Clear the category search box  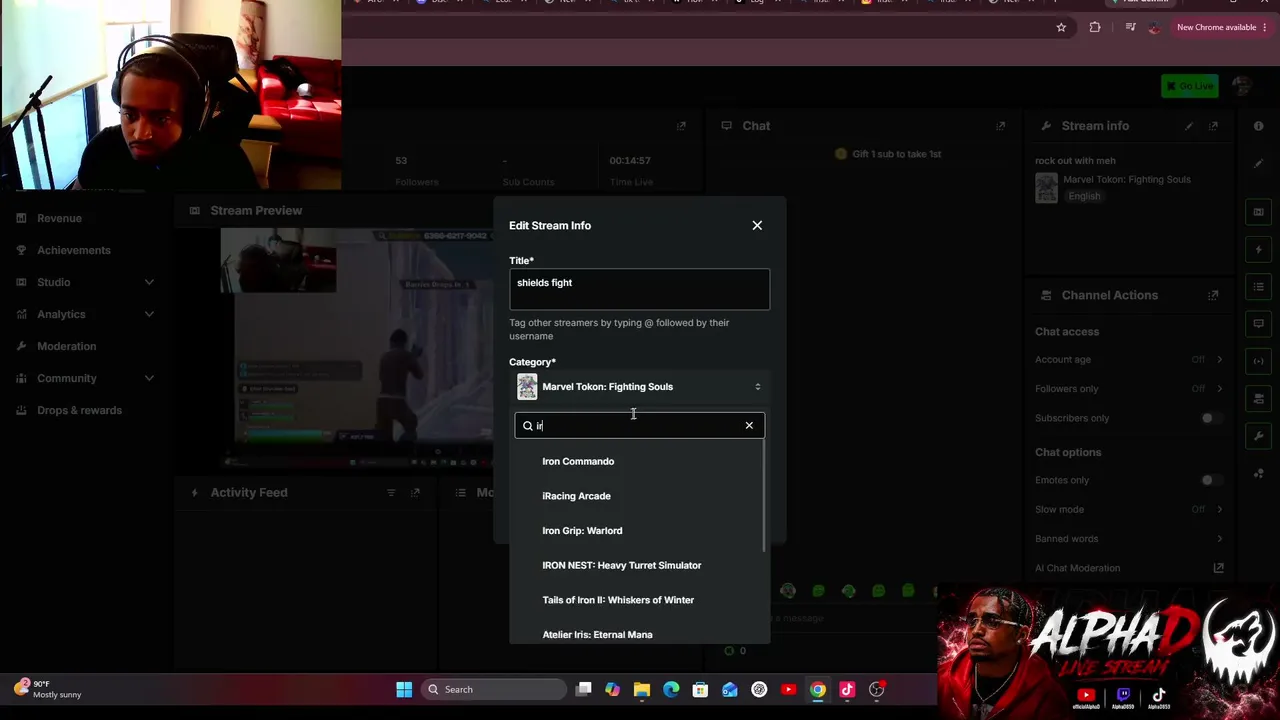[x=749, y=426]
